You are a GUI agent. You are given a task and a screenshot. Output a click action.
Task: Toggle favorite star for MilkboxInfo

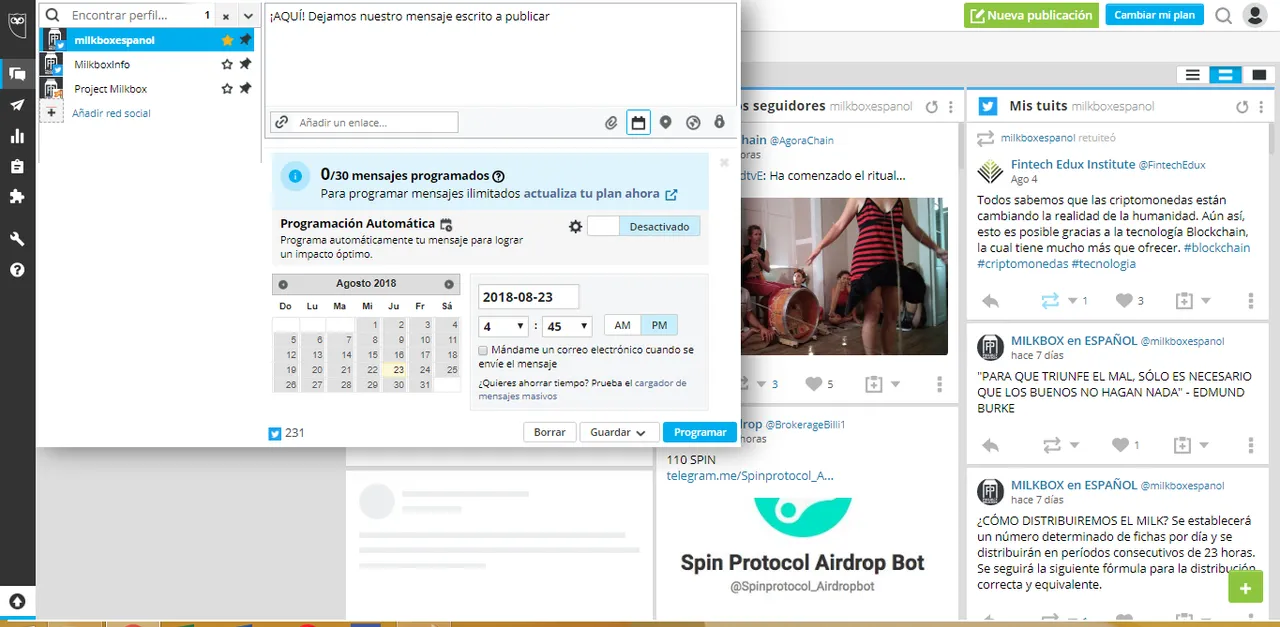pyautogui.click(x=227, y=64)
